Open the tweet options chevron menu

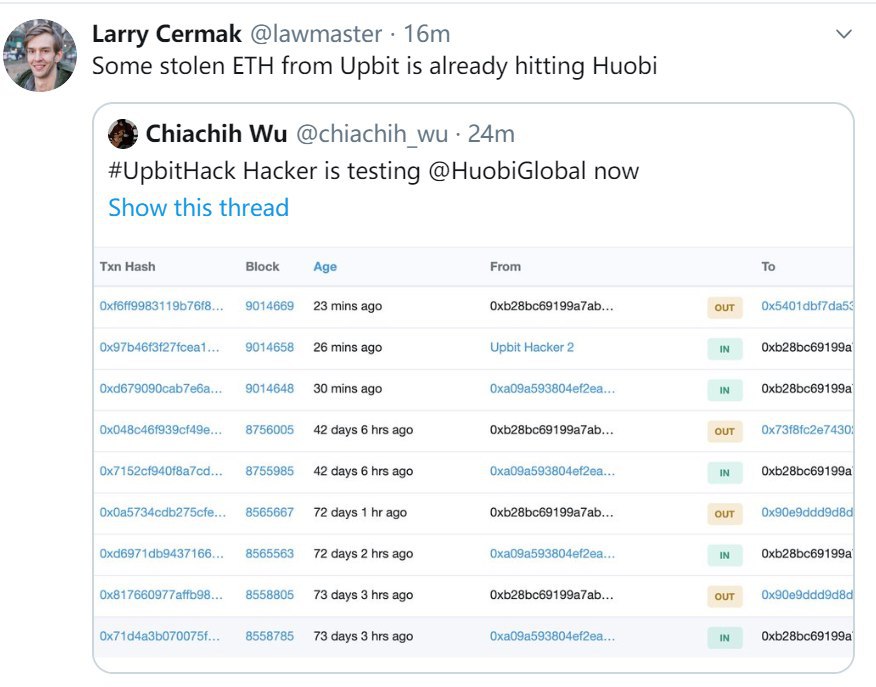click(843, 35)
